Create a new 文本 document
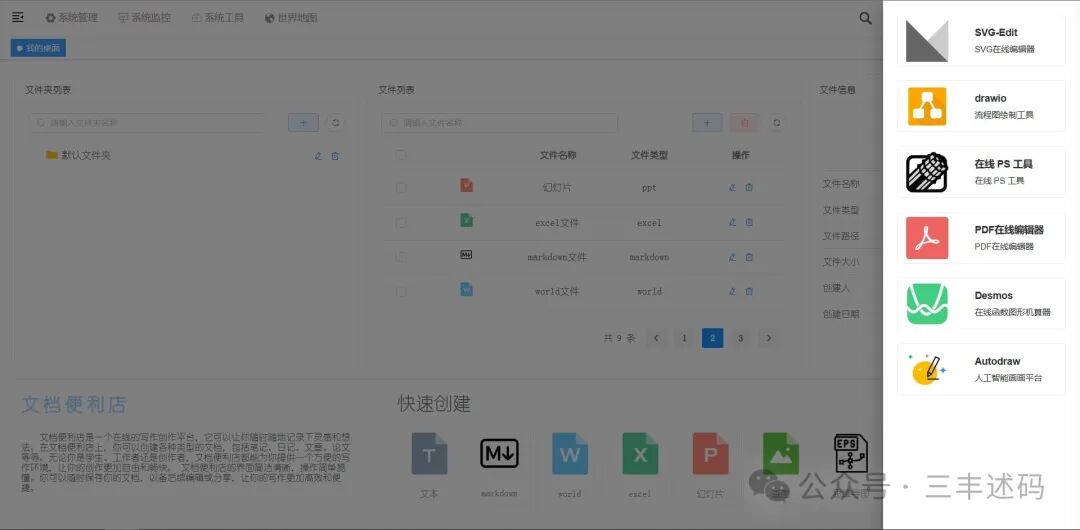The height and width of the screenshot is (530, 1080). 429,453
